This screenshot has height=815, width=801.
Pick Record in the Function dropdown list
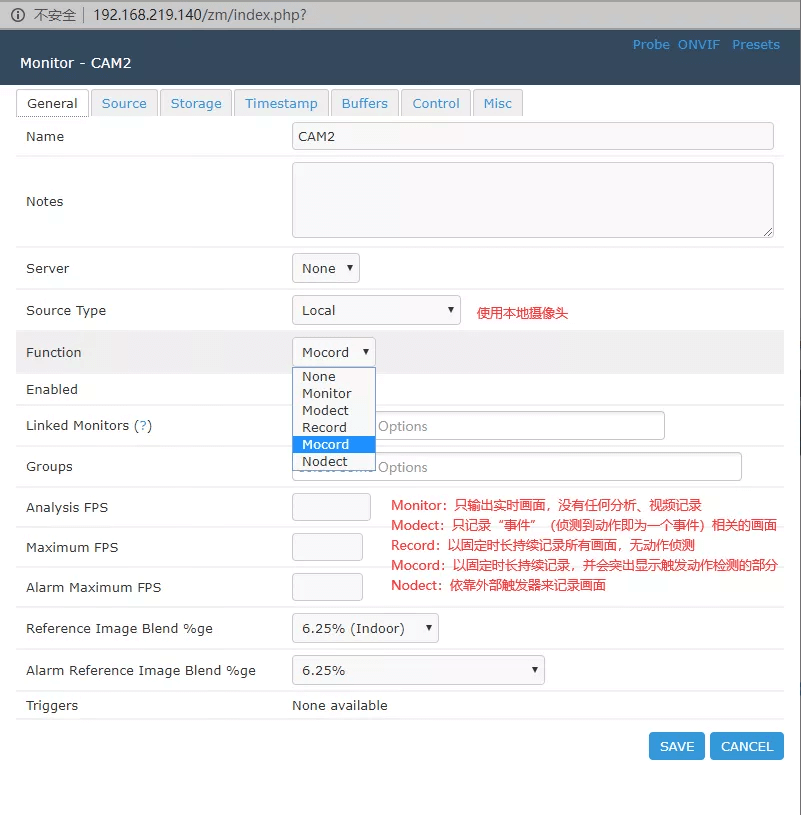tap(324, 427)
